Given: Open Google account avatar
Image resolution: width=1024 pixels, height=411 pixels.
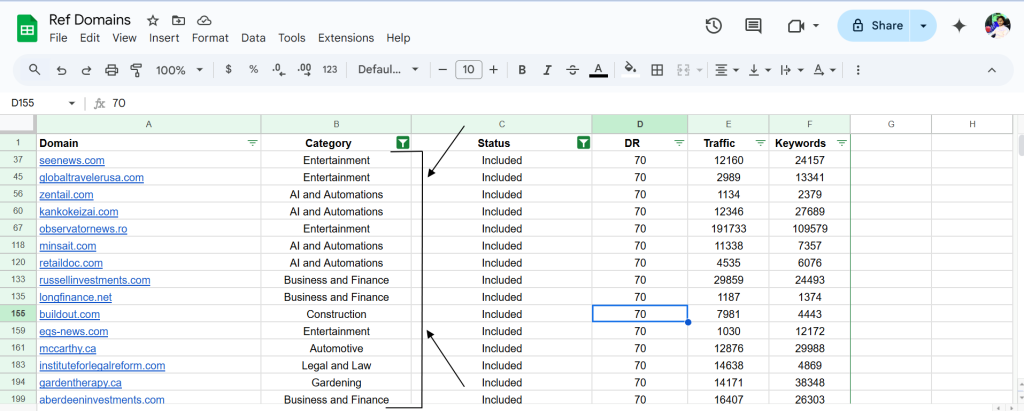Looking at the screenshot, I should [x=997, y=25].
